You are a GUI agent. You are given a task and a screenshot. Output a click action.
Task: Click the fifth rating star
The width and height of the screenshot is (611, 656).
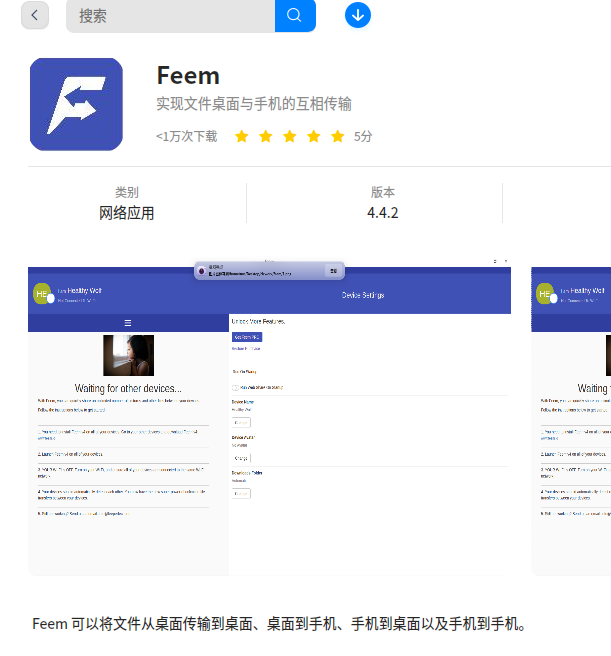tap(338, 136)
